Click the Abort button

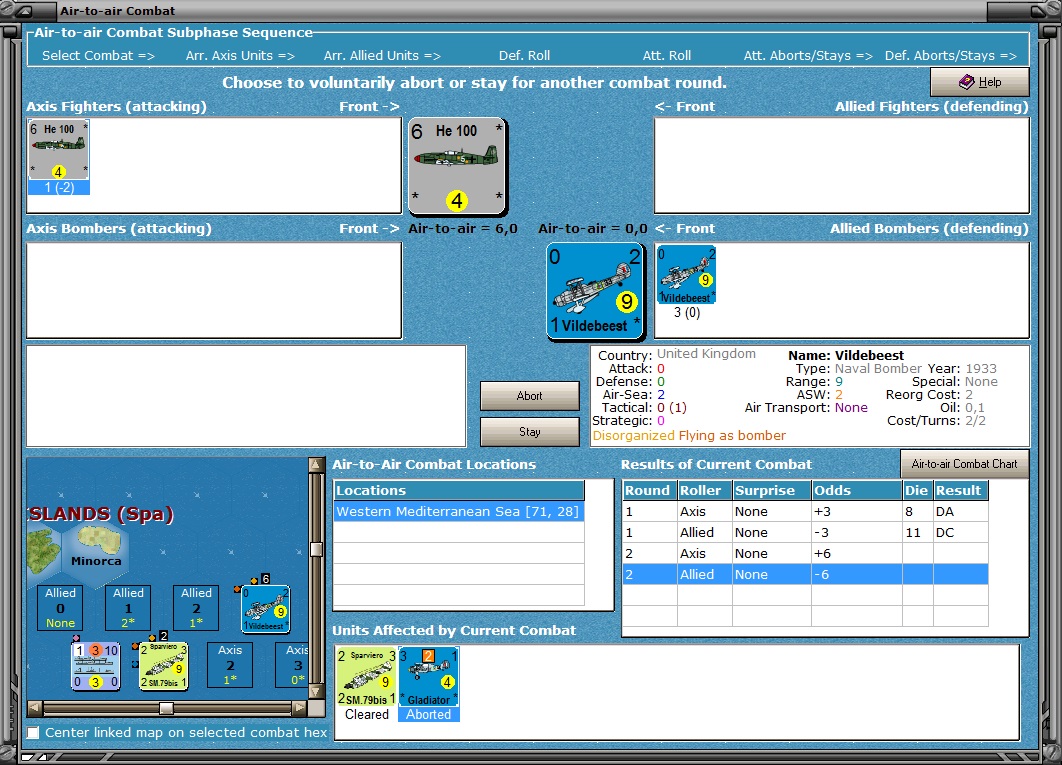pos(530,396)
